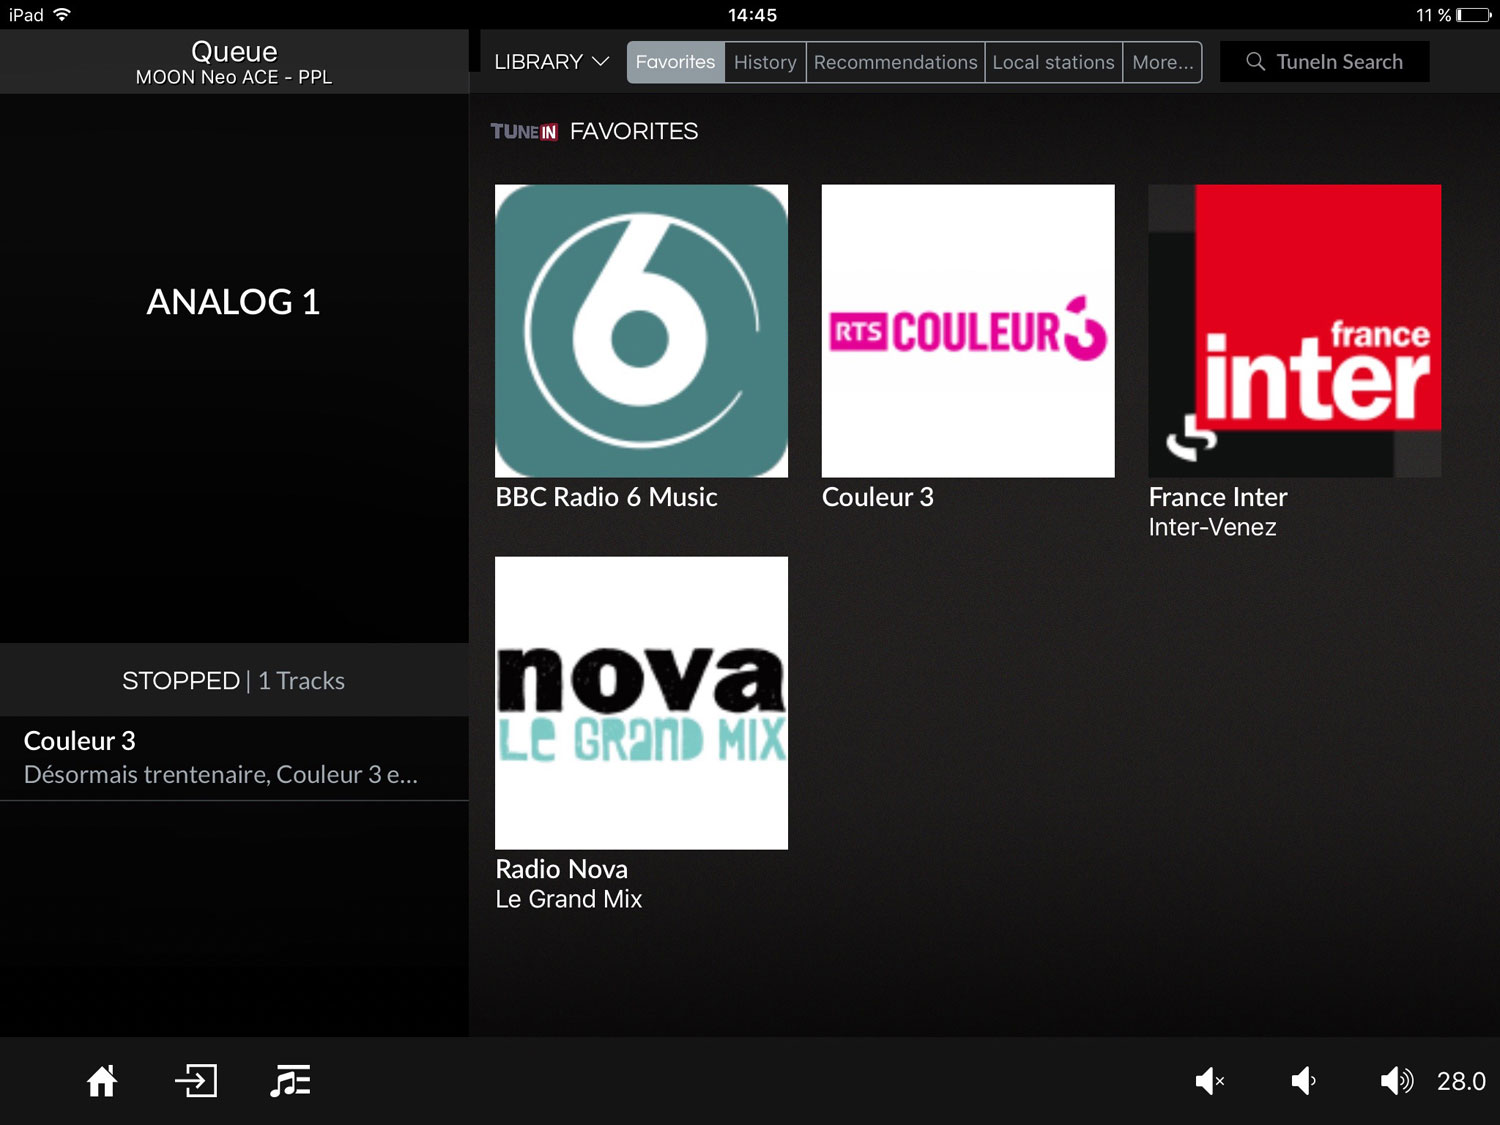Click the Le Grand Mix subtitle

(568, 899)
